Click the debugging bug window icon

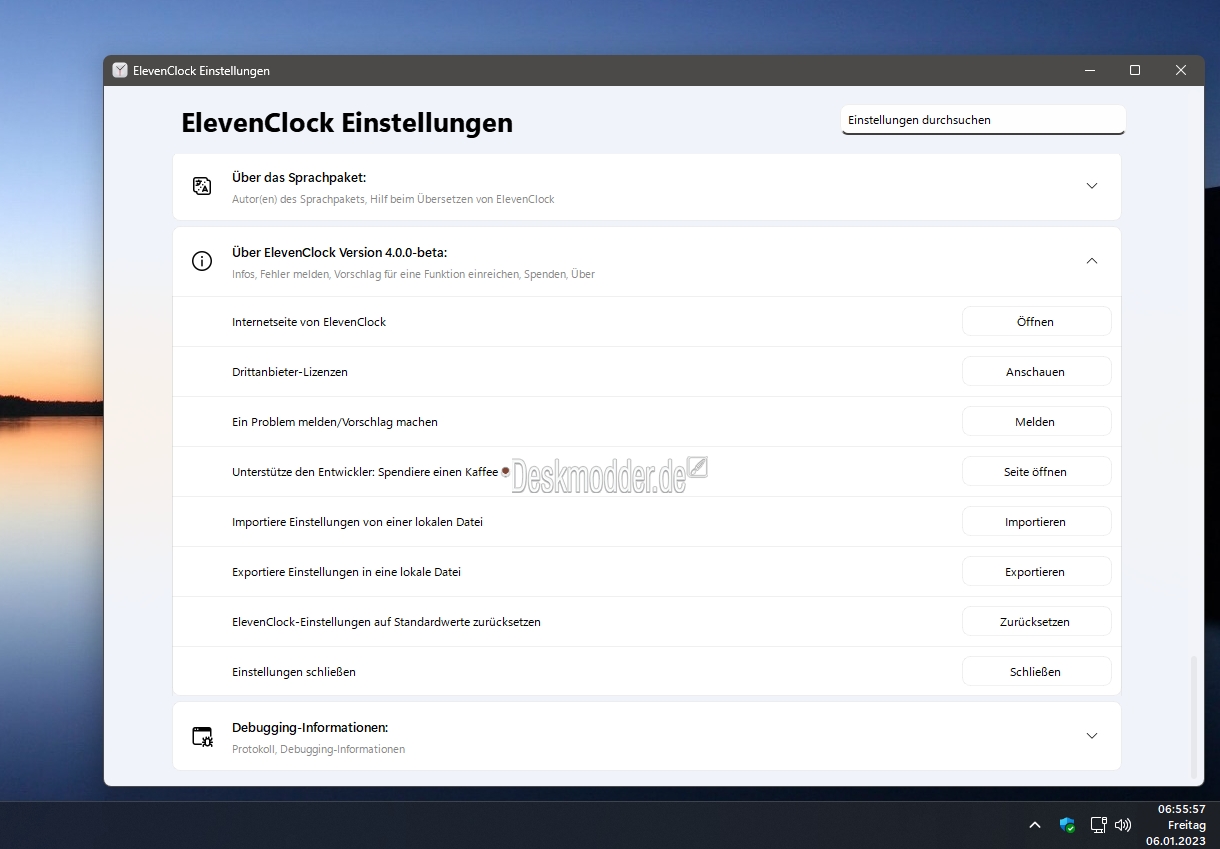[x=202, y=737]
